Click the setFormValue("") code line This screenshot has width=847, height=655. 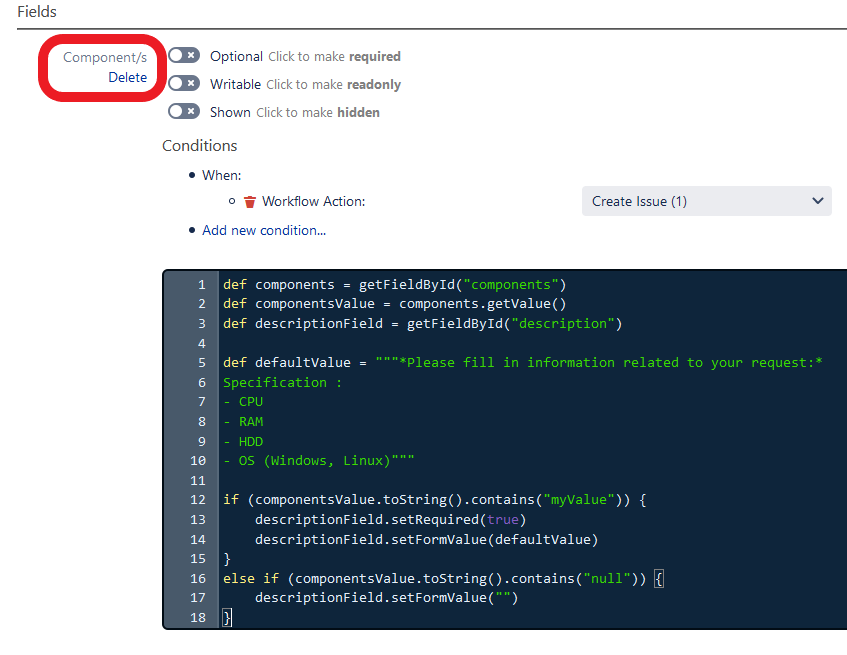[386, 597]
